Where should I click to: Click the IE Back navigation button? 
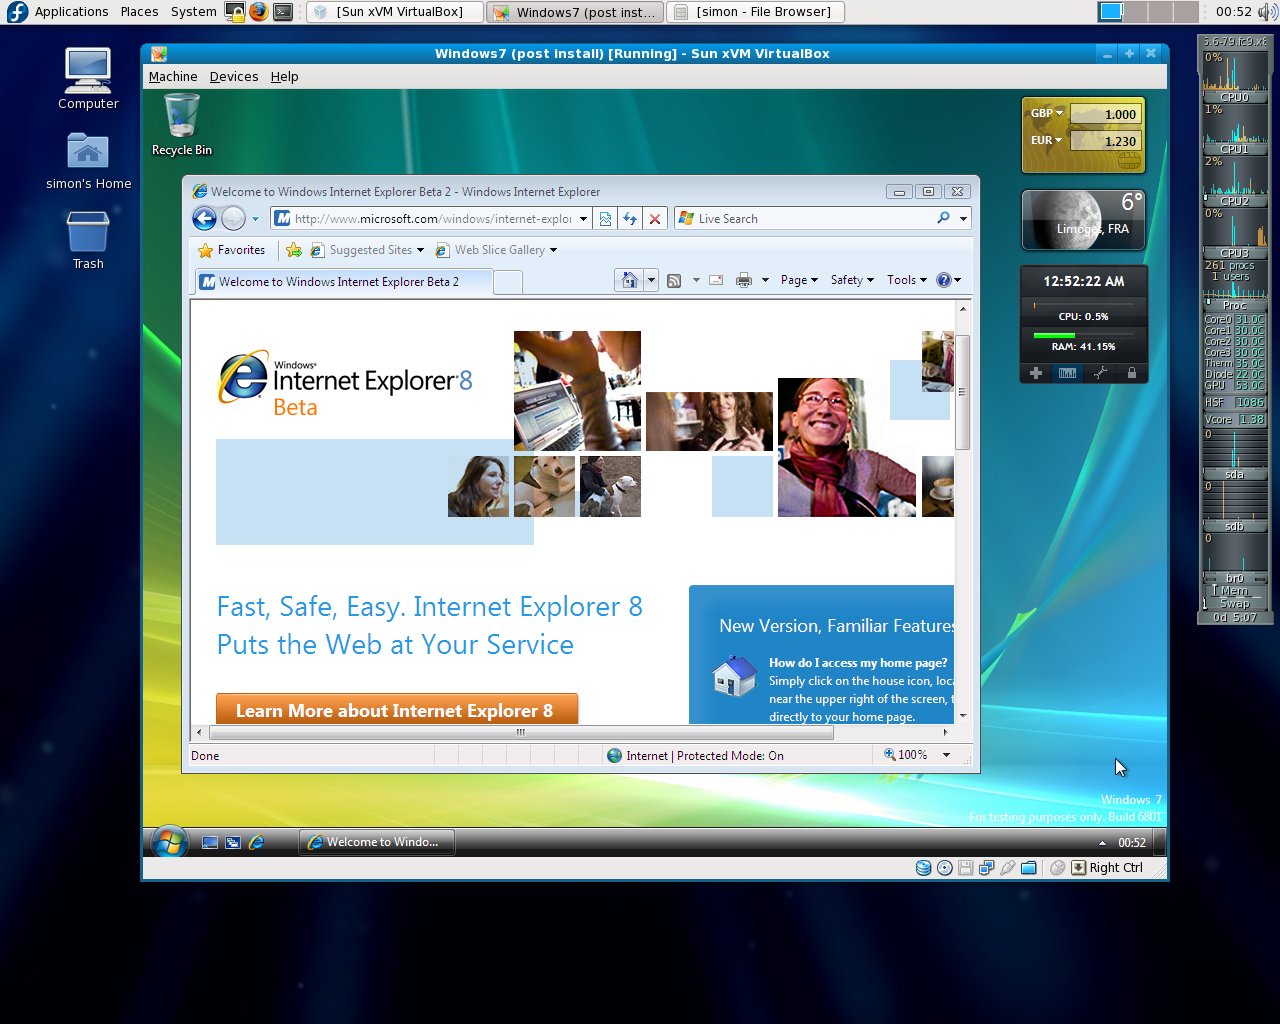click(x=204, y=218)
